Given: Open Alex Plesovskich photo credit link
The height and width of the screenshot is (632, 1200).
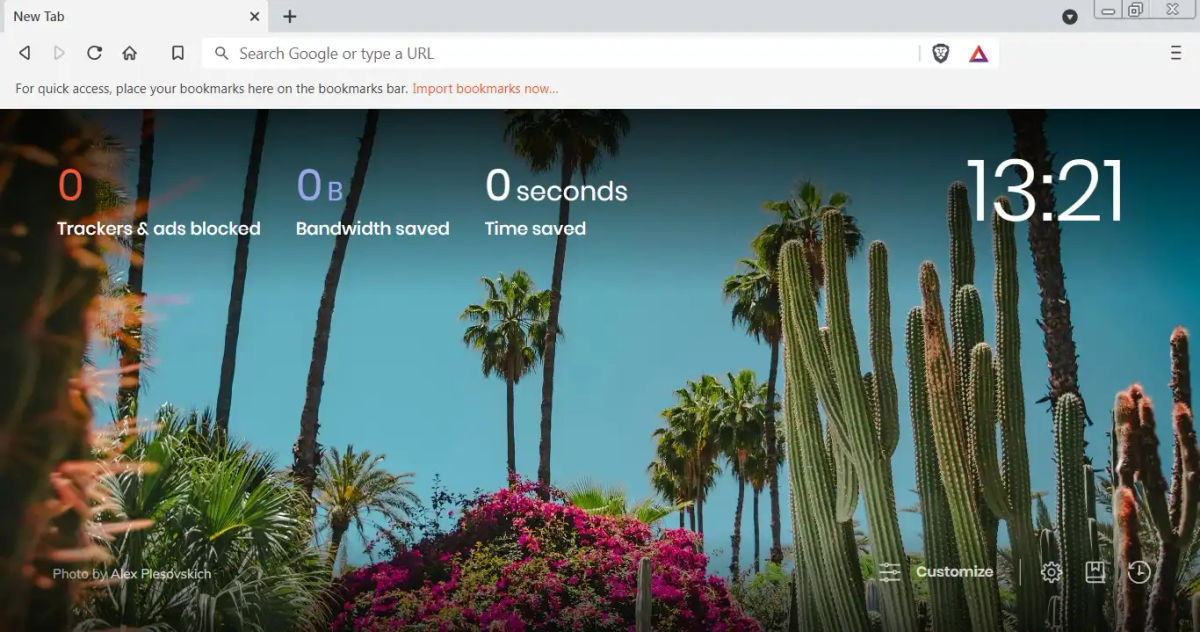Looking at the screenshot, I should click(160, 574).
